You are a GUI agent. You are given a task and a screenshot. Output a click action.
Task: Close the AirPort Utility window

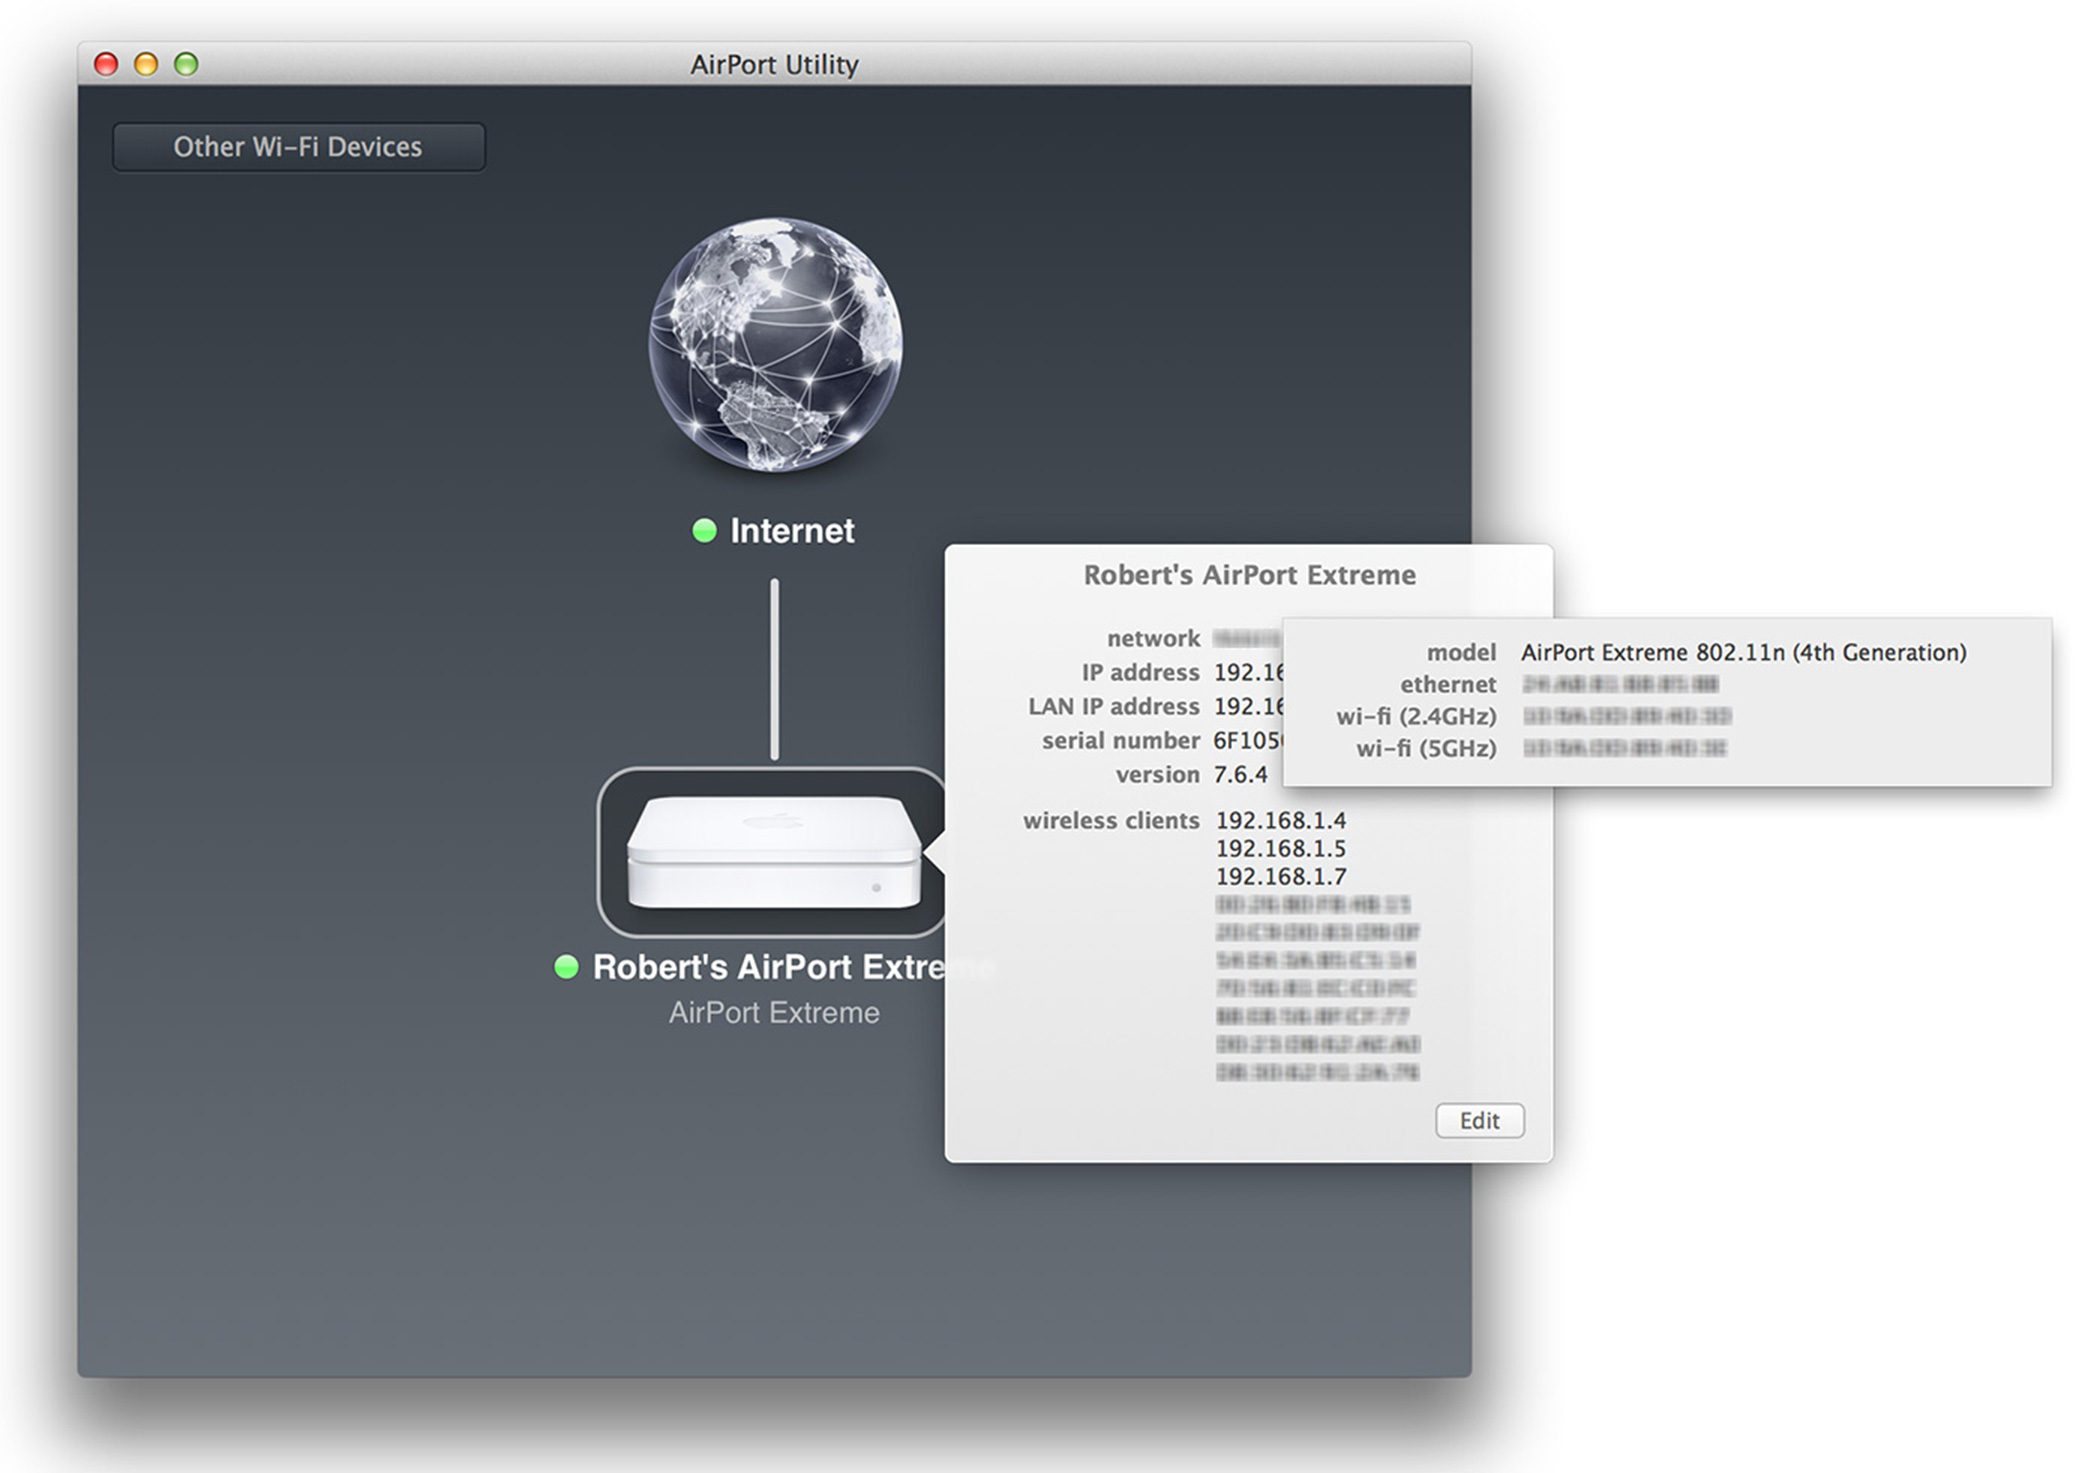click(x=106, y=64)
